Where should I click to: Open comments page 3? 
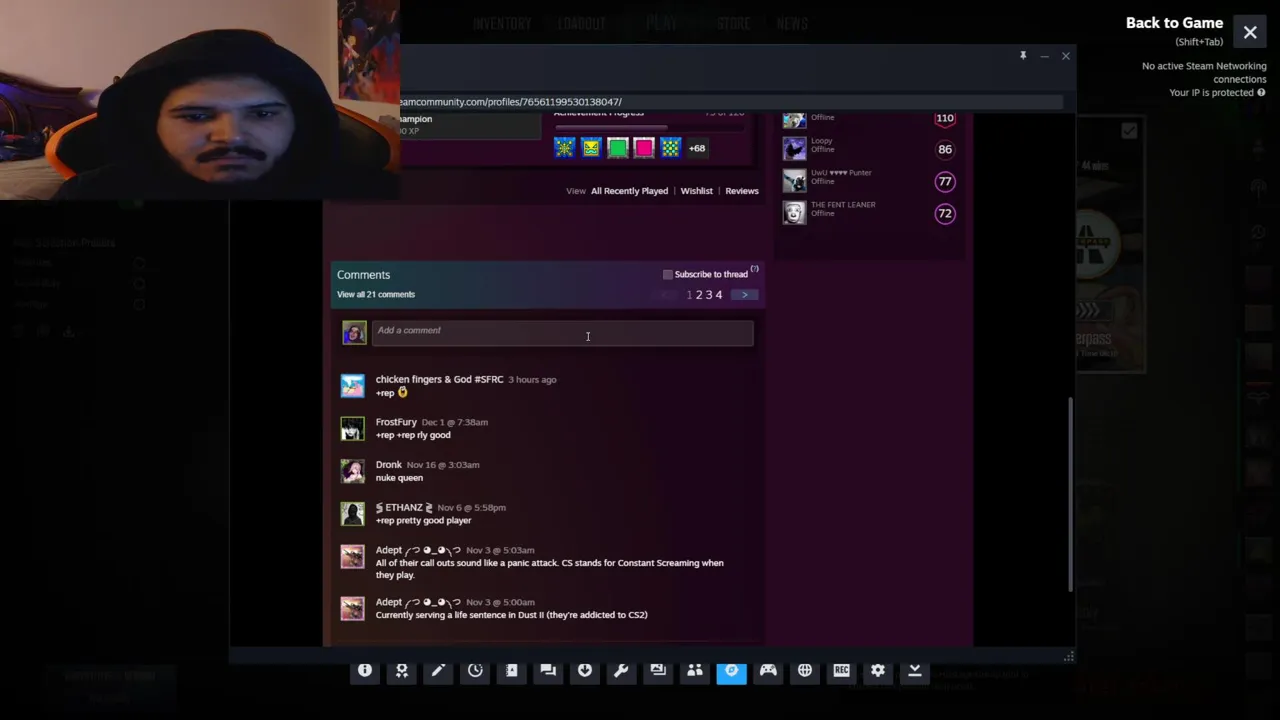click(709, 295)
